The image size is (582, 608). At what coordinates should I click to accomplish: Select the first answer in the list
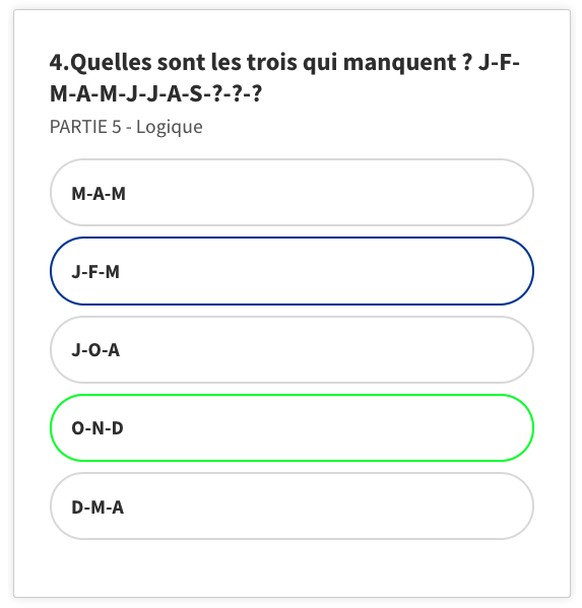click(x=292, y=192)
